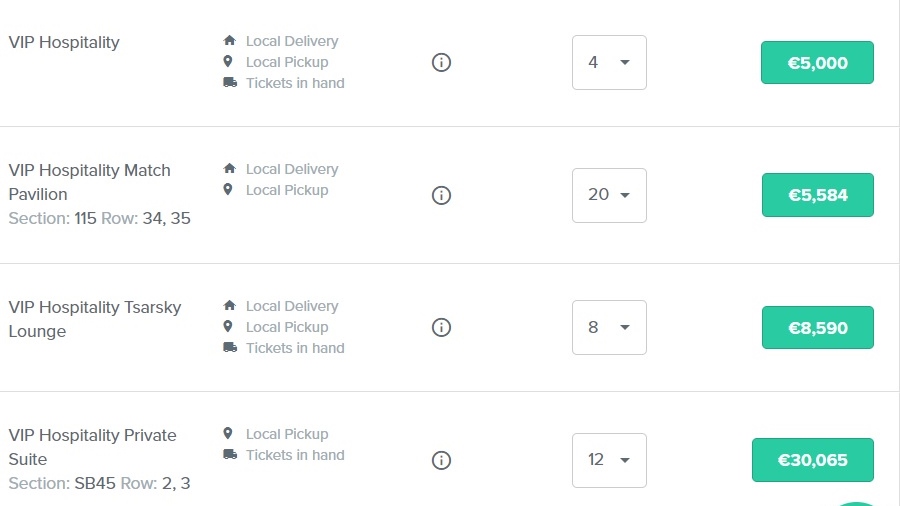The height and width of the screenshot is (506, 900).
Task: Open quantity dropdown showing 8 tickets
Action: click(x=609, y=328)
